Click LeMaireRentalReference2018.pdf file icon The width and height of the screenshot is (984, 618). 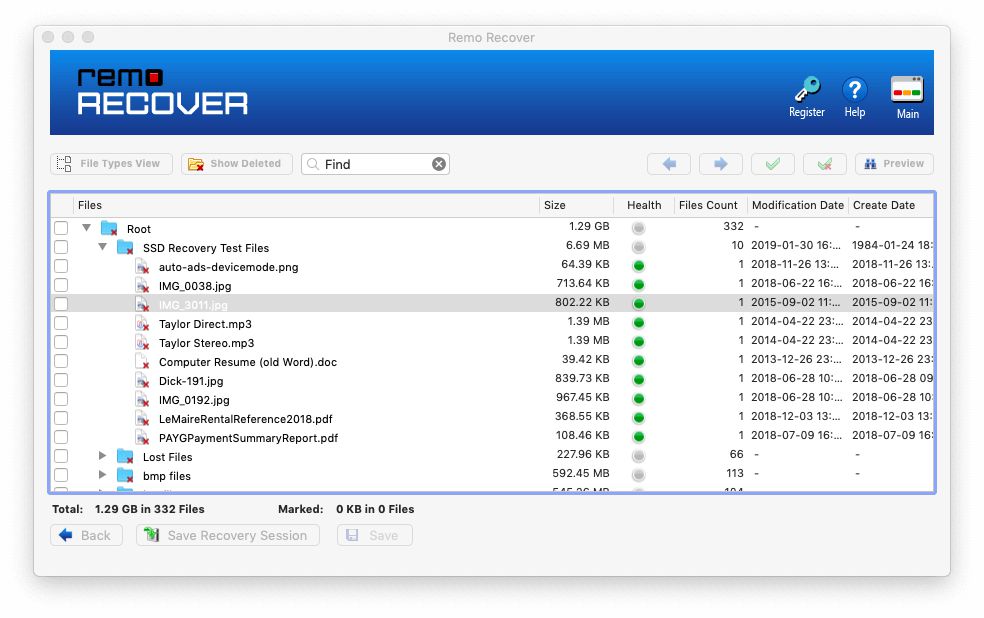pos(142,418)
